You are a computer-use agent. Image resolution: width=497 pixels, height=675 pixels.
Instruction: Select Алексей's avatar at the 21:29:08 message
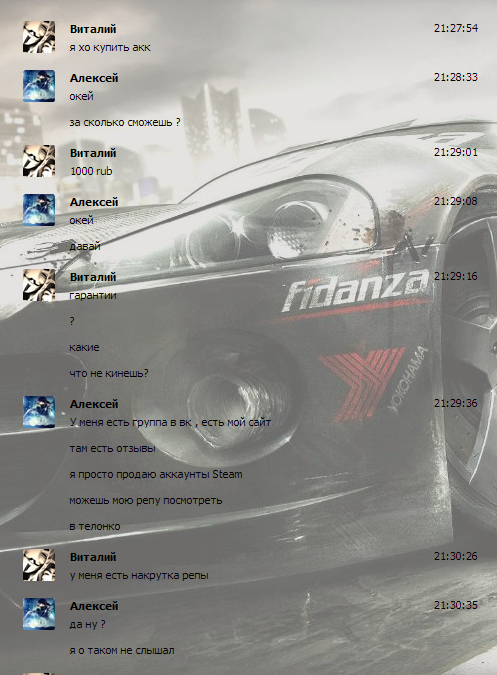(39, 210)
